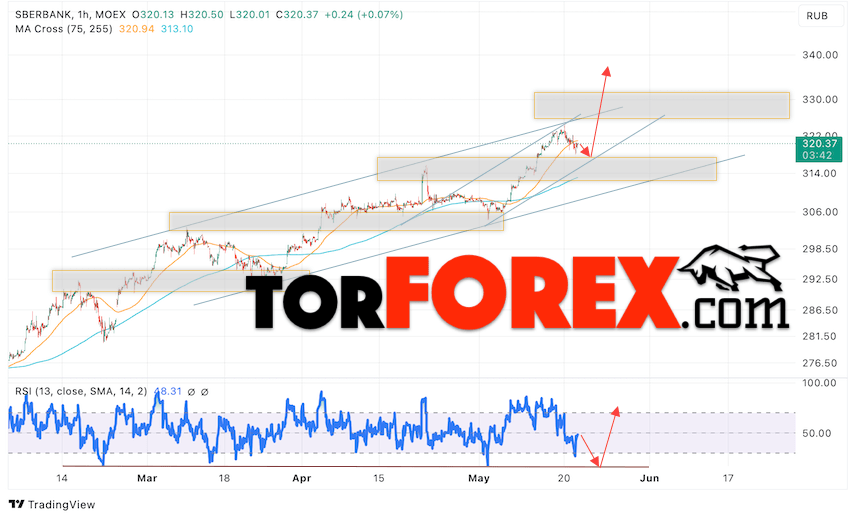This screenshot has width=856, height=519.
Task: Click the second RSI circle-slash icon
Action: click(x=205, y=392)
